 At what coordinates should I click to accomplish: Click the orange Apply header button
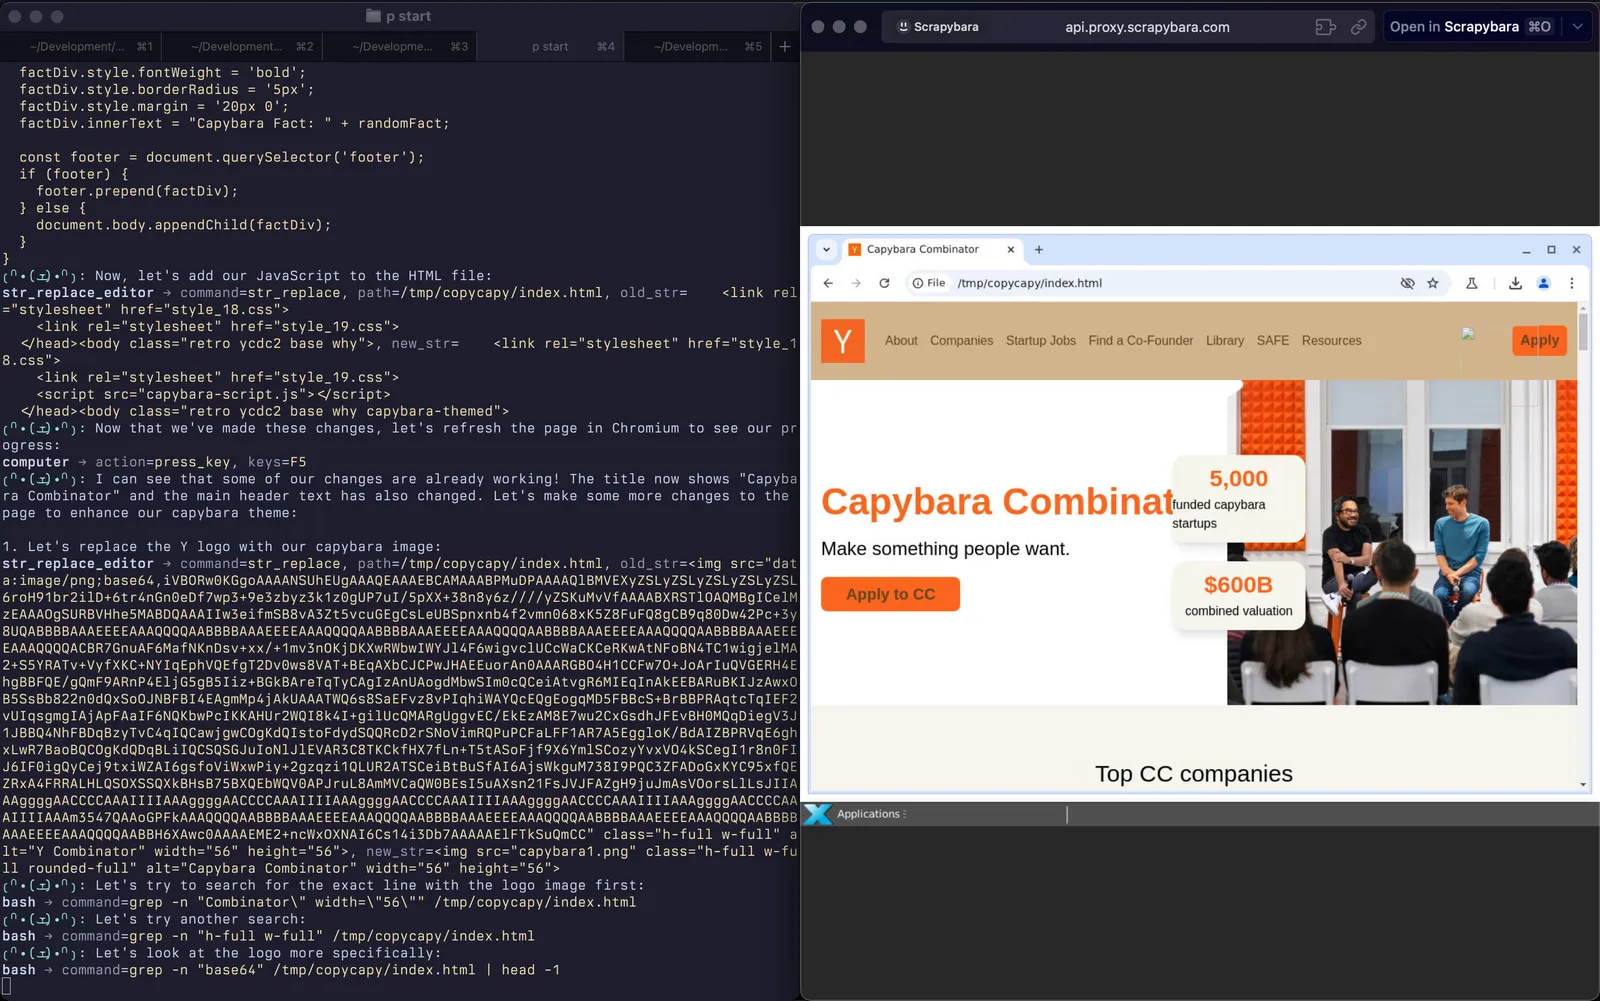coord(1539,340)
